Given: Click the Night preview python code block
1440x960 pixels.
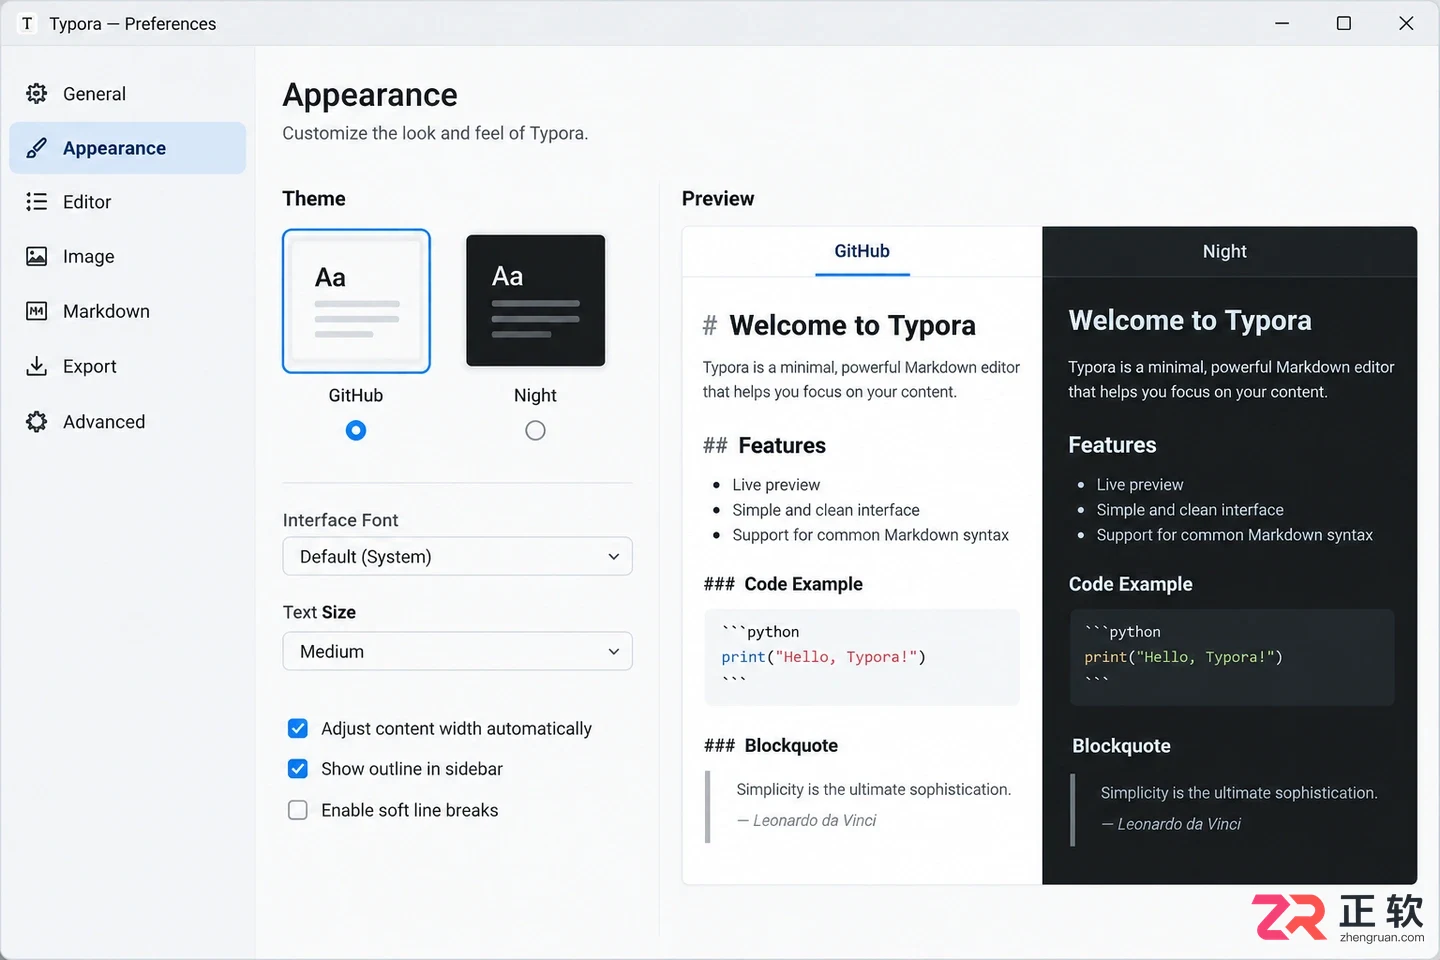Looking at the screenshot, I should (x=1231, y=657).
